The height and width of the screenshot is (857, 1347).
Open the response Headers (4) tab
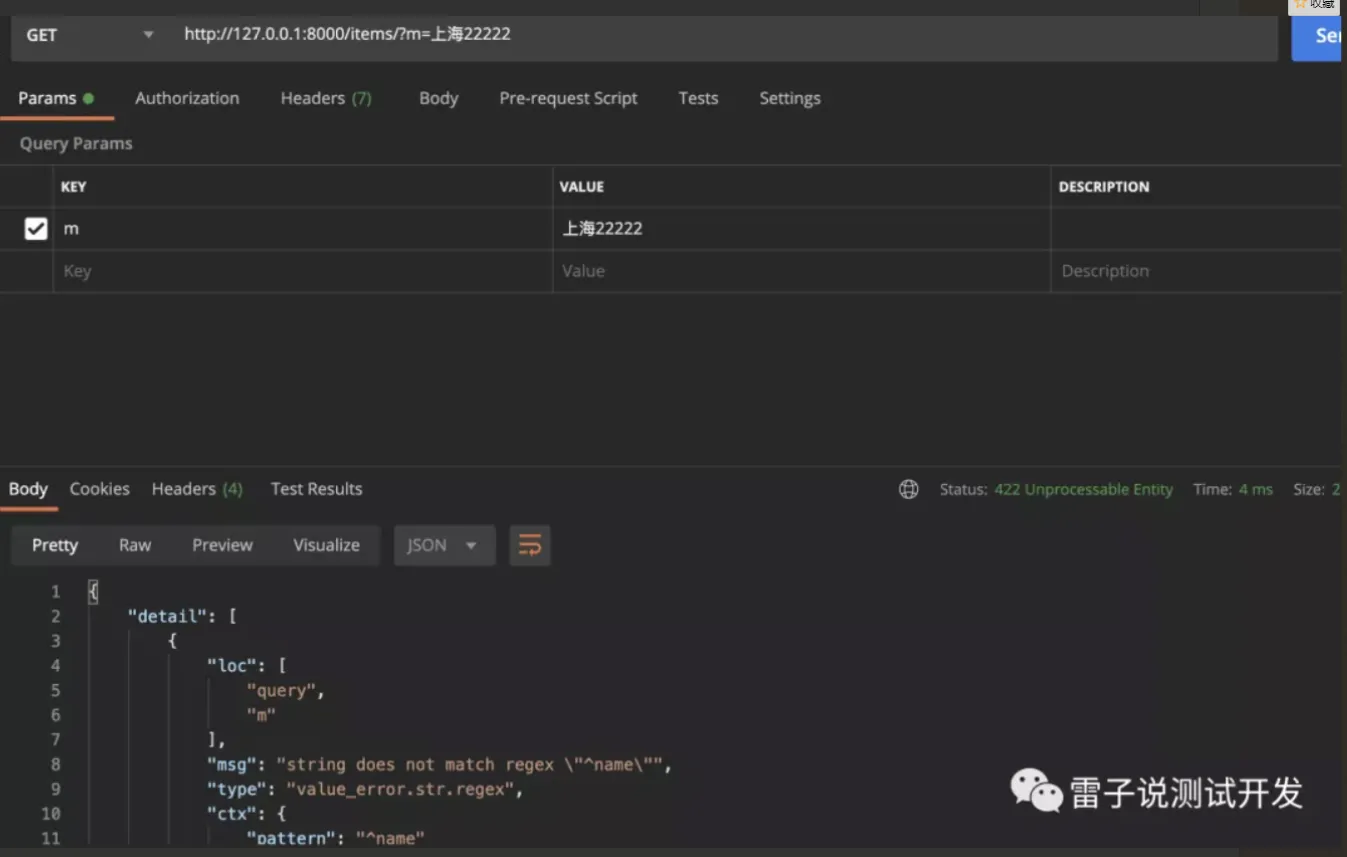click(x=197, y=489)
